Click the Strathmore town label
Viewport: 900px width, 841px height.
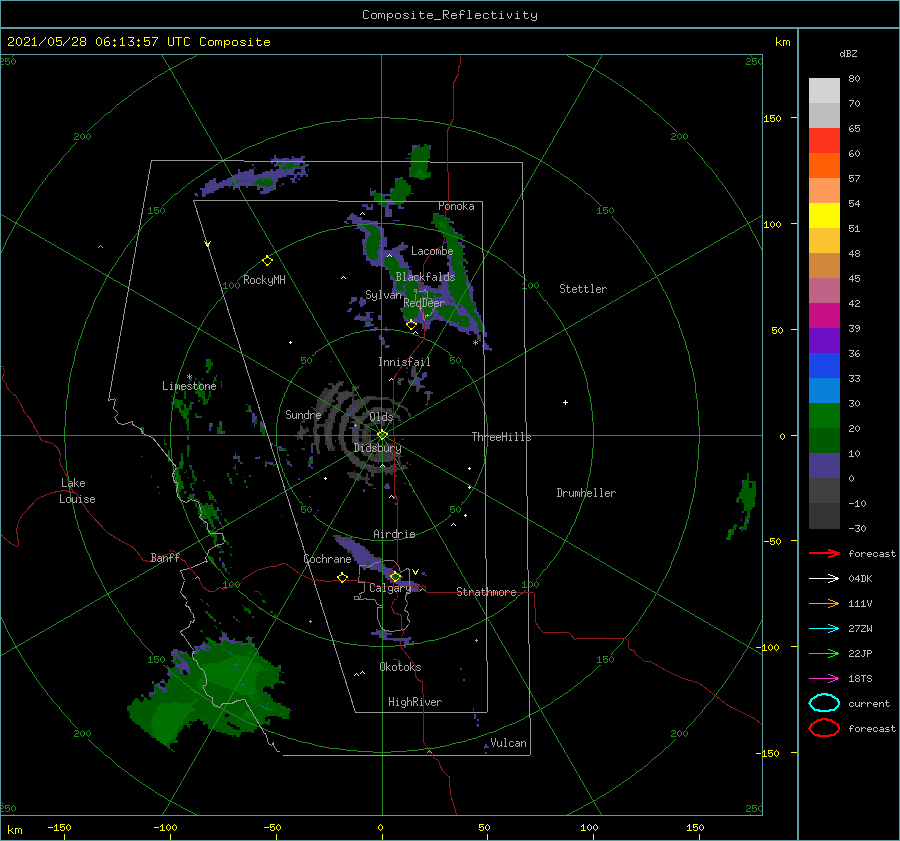pos(486,592)
